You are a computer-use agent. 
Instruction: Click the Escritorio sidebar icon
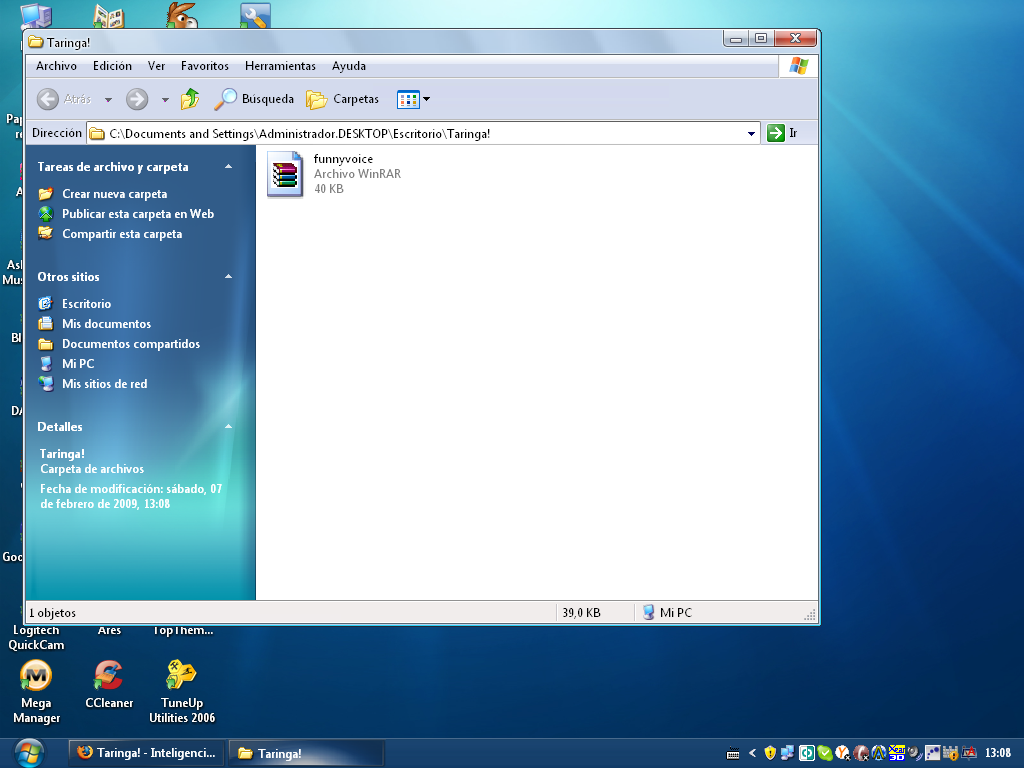(46, 303)
